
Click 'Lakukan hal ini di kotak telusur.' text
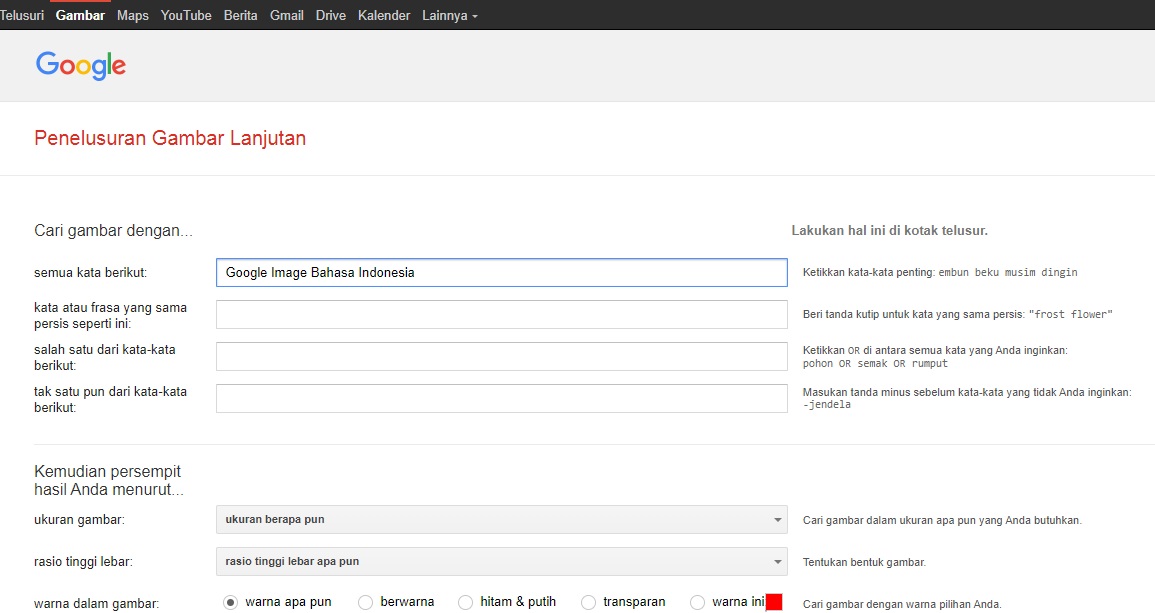coord(890,231)
